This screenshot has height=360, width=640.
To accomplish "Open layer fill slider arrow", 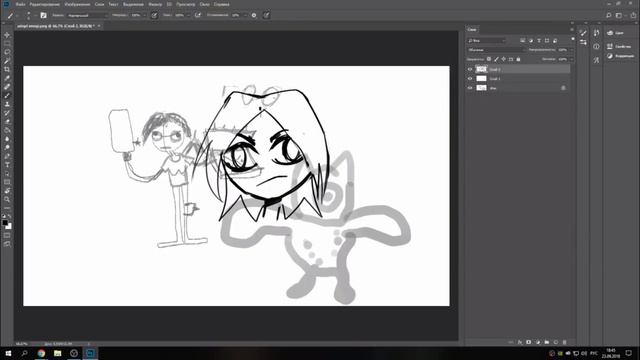I will (x=572, y=59).
